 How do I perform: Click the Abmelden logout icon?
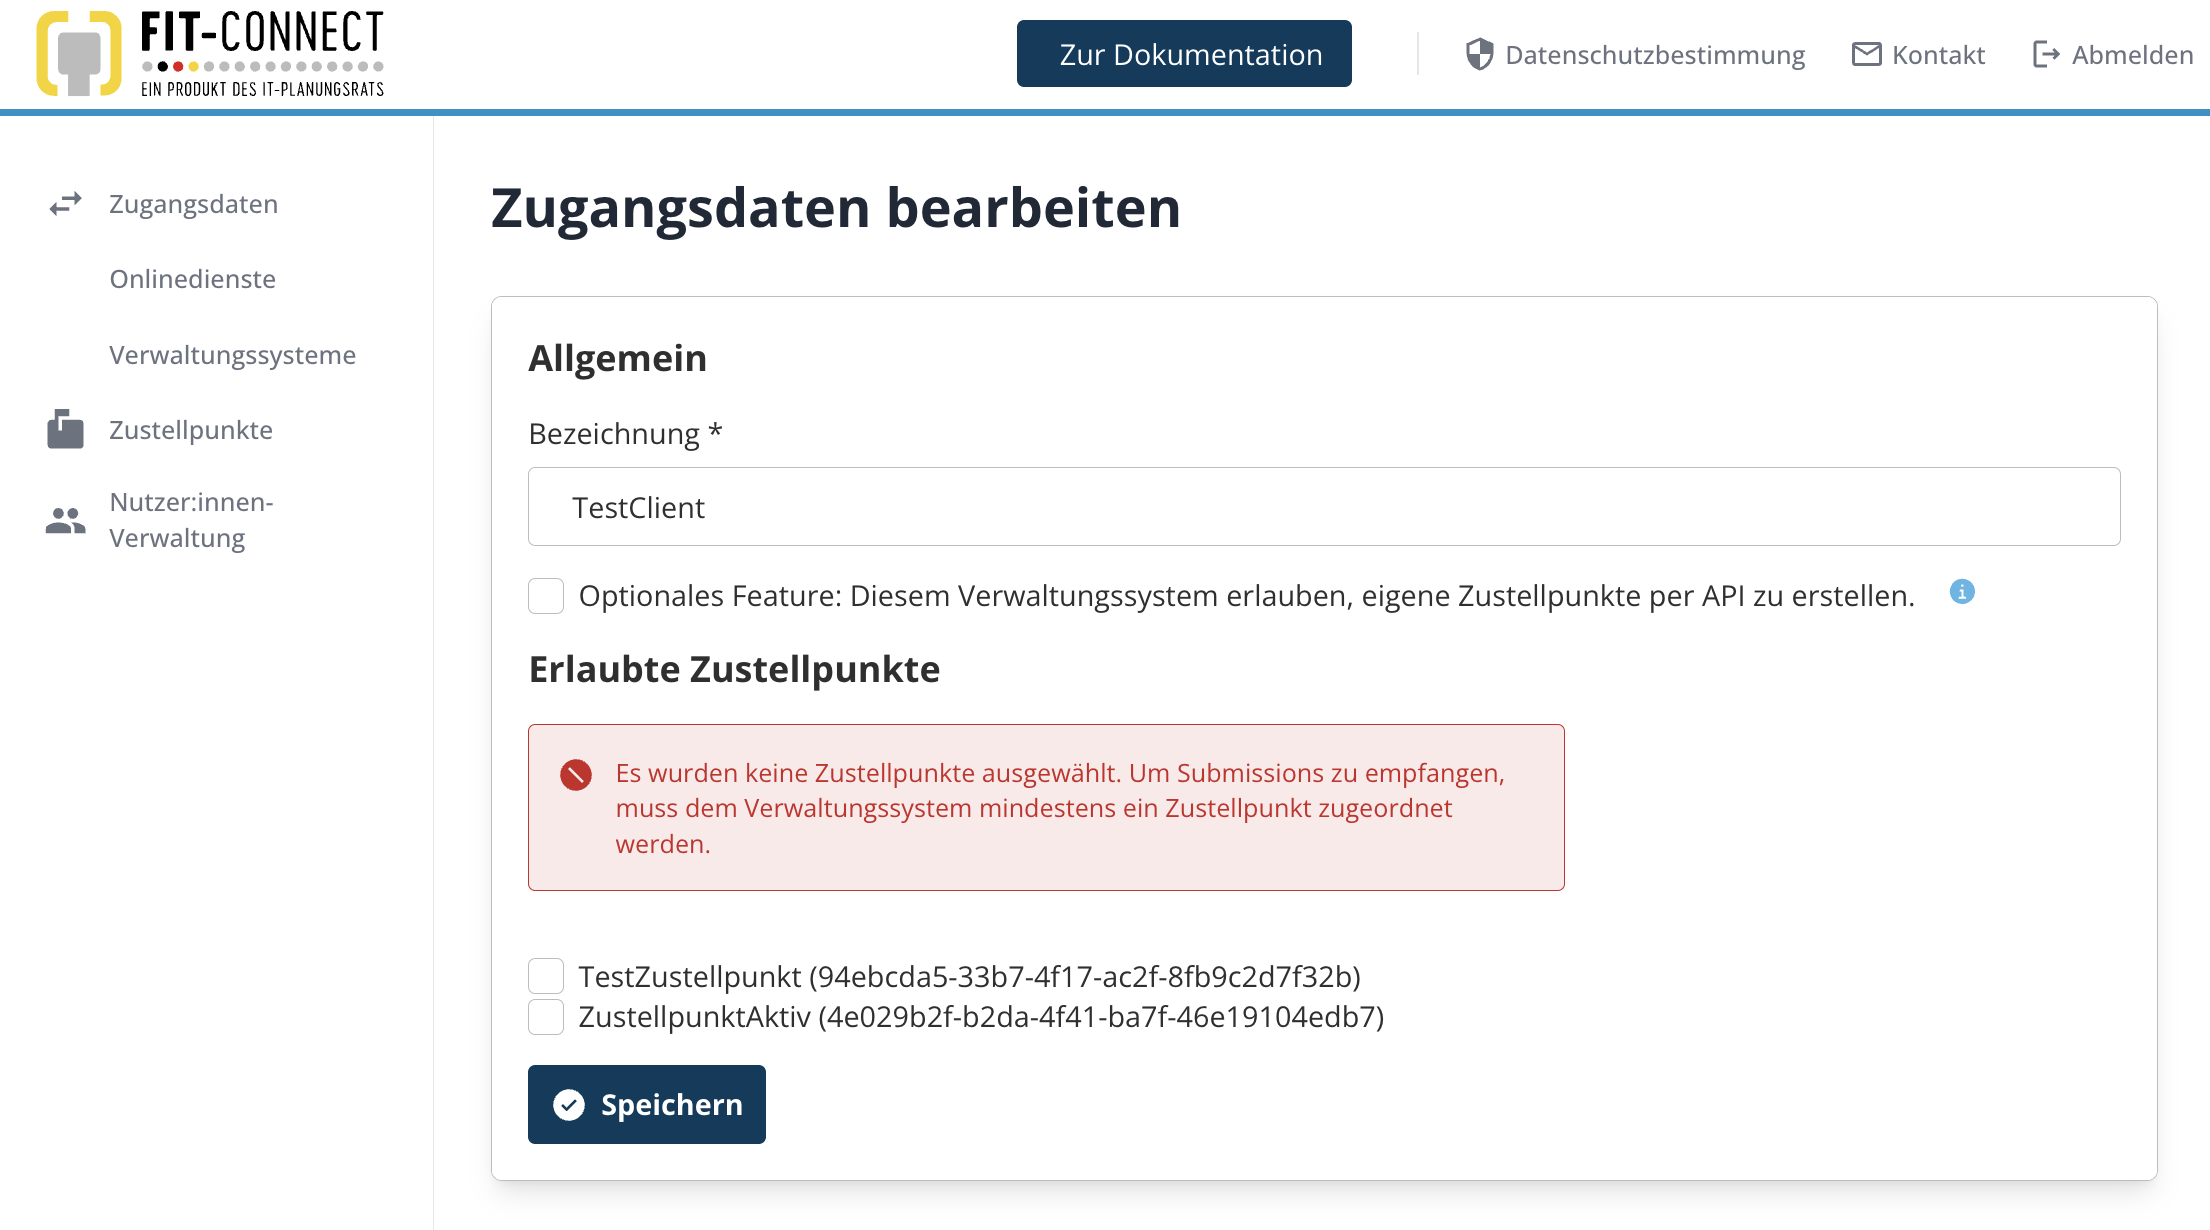coord(2046,54)
